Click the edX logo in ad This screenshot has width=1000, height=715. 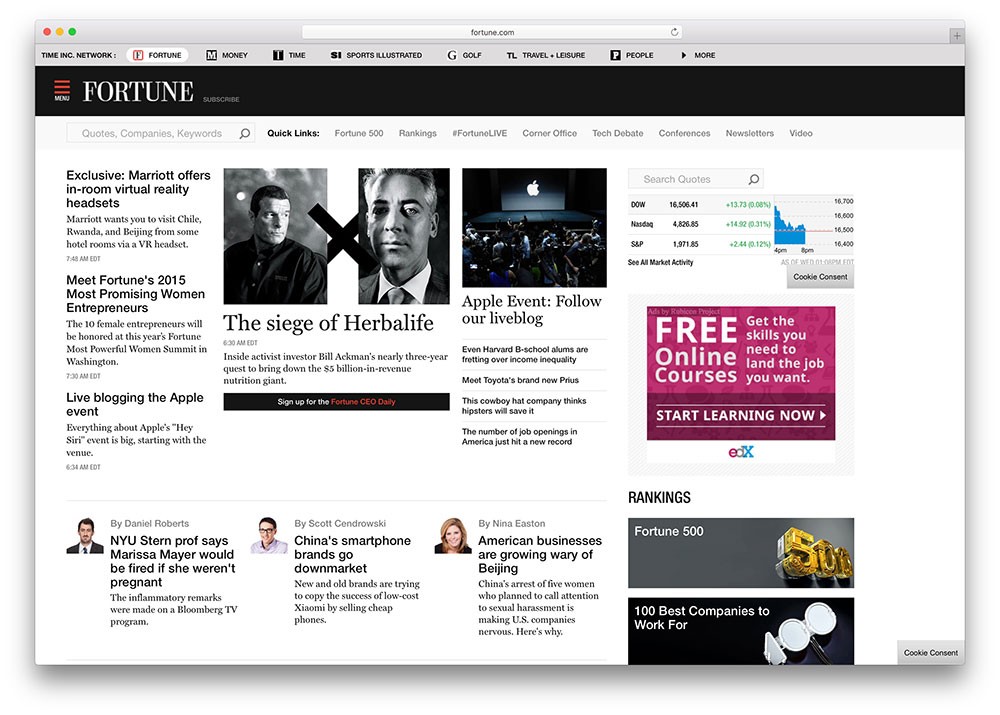click(x=741, y=452)
